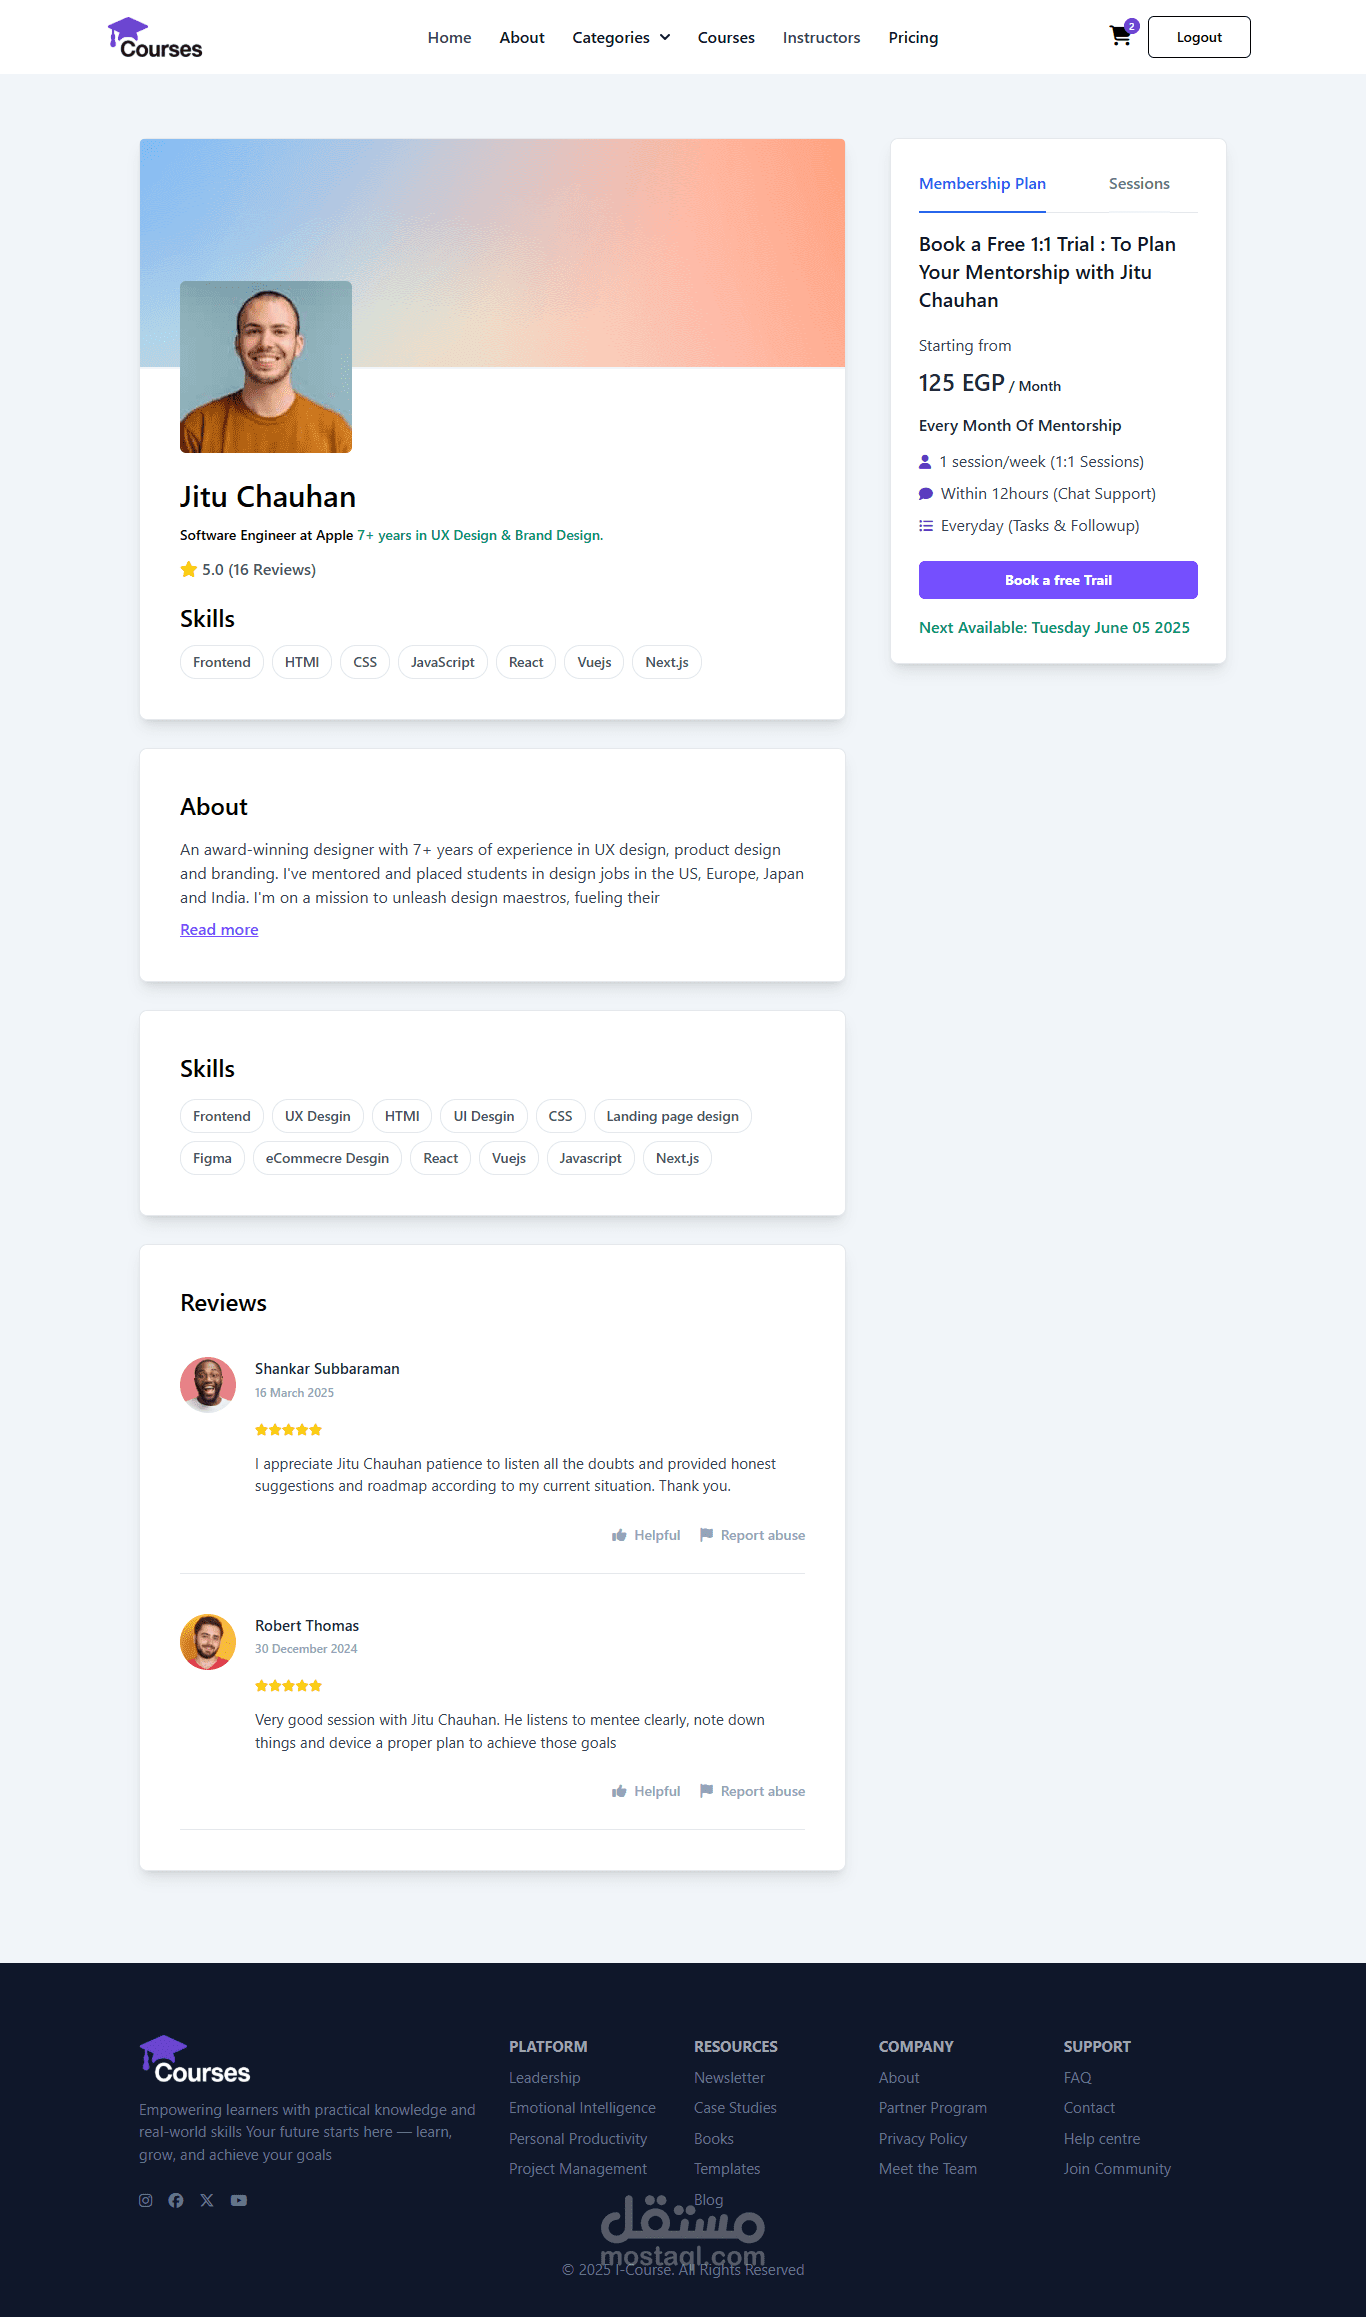This screenshot has width=1366, height=2317.
Task: Mark Shankar Subbaraman's review as Helpful
Action: point(646,1535)
